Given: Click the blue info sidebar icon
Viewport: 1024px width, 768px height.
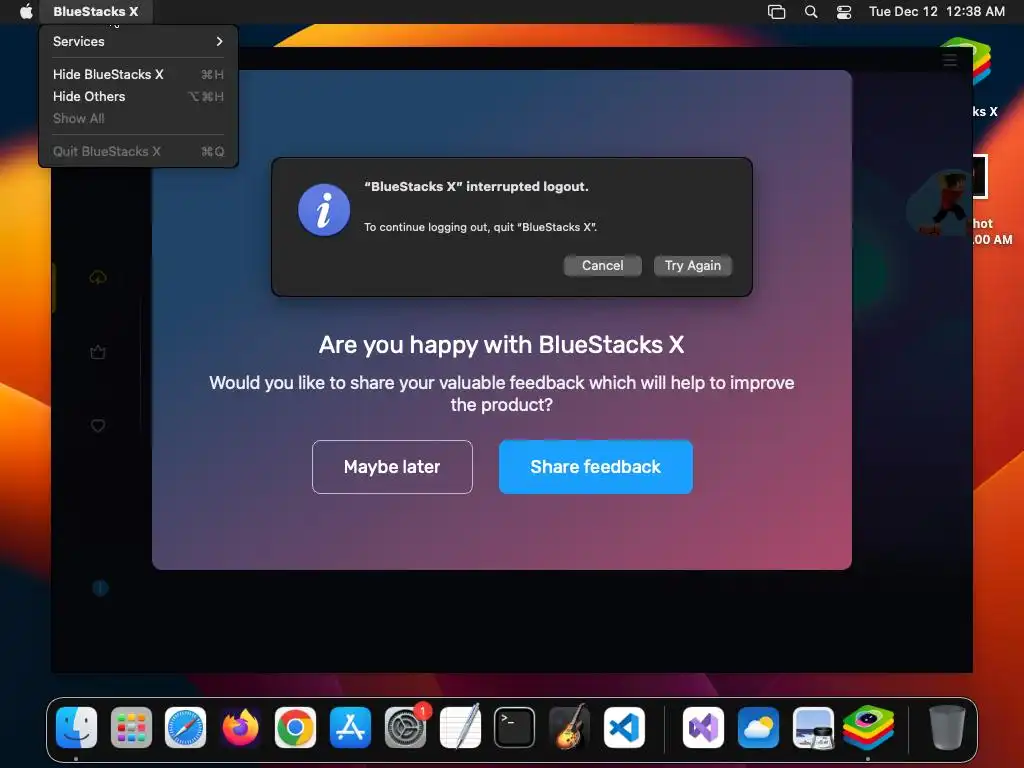Looking at the screenshot, I should pyautogui.click(x=100, y=588).
